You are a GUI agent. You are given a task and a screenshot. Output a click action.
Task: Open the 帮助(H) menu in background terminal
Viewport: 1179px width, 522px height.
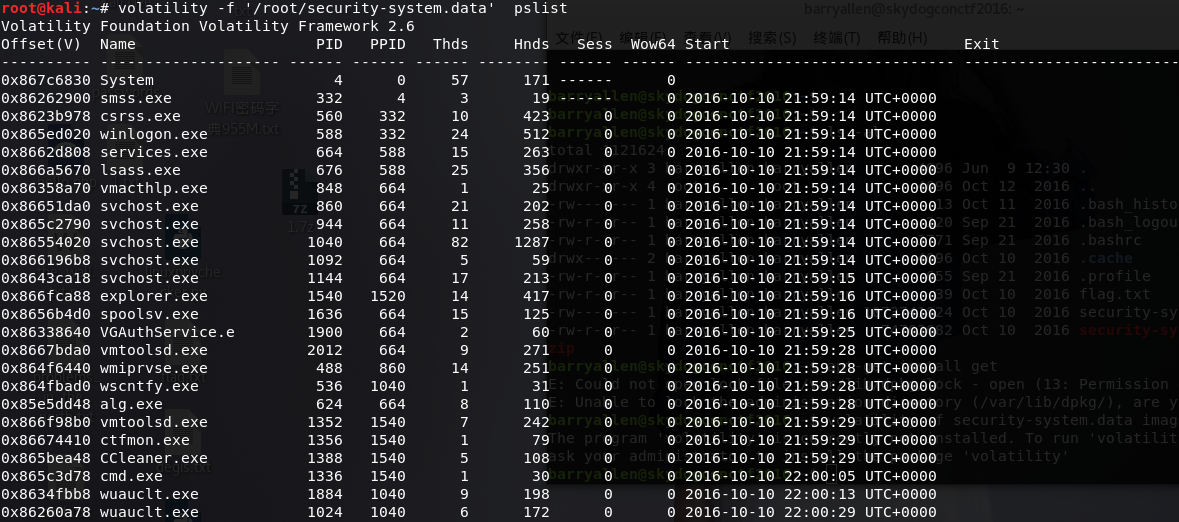point(902,38)
